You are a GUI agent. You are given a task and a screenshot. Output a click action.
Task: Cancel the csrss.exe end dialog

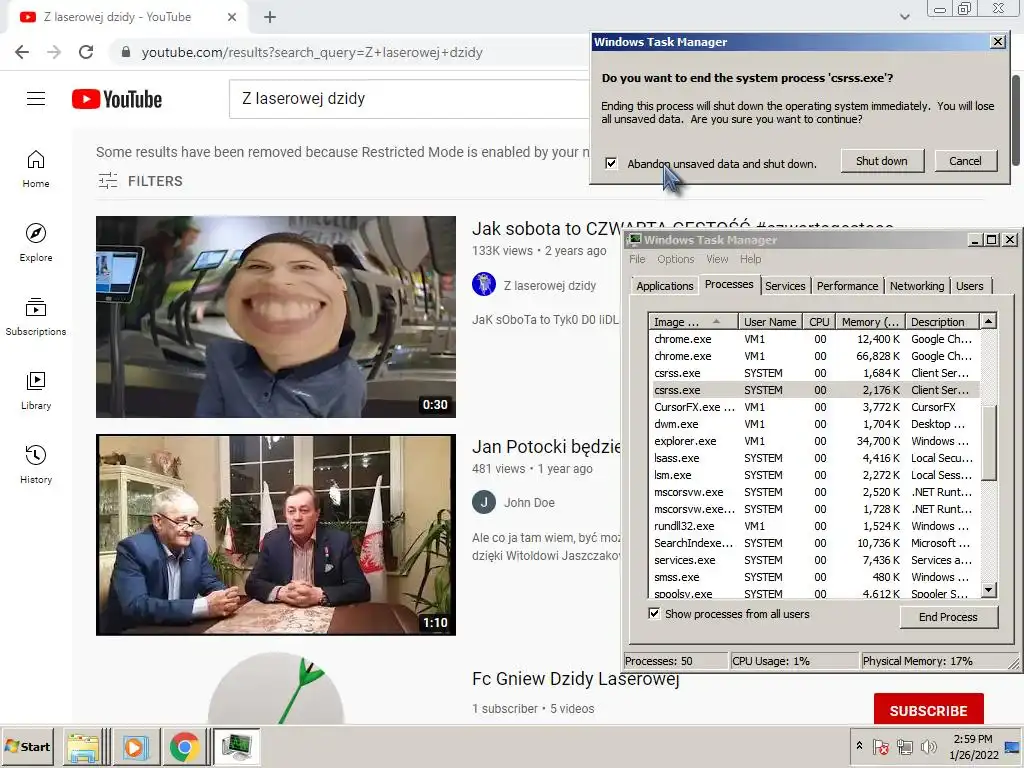point(965,161)
